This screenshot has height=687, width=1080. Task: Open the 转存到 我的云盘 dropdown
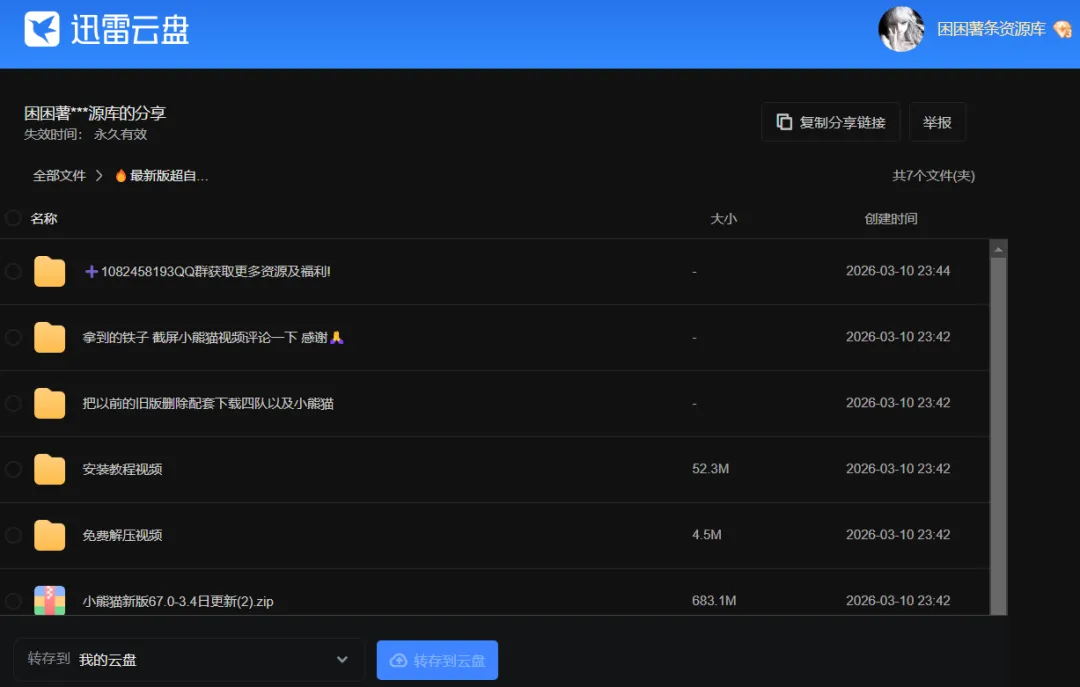pos(188,659)
